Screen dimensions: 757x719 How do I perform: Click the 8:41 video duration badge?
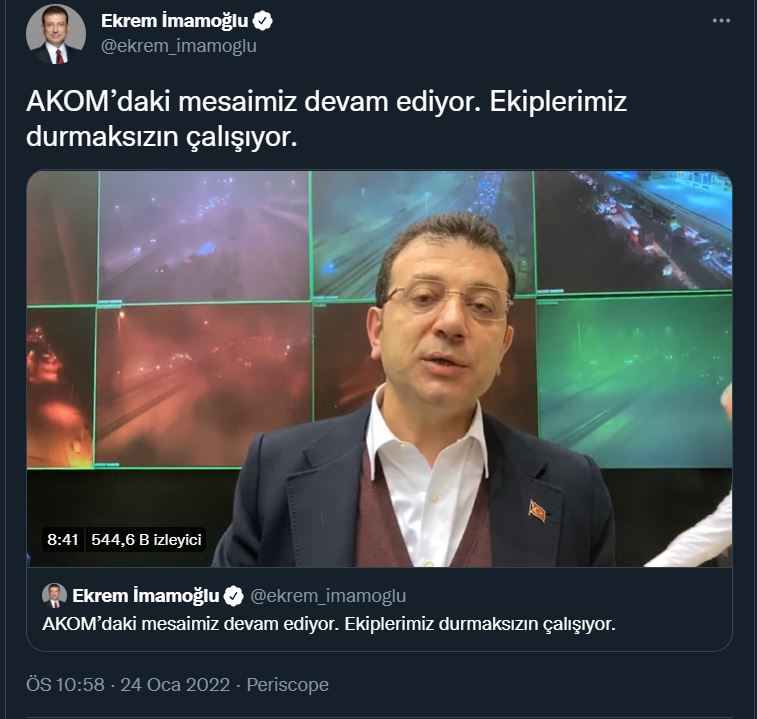pos(63,539)
